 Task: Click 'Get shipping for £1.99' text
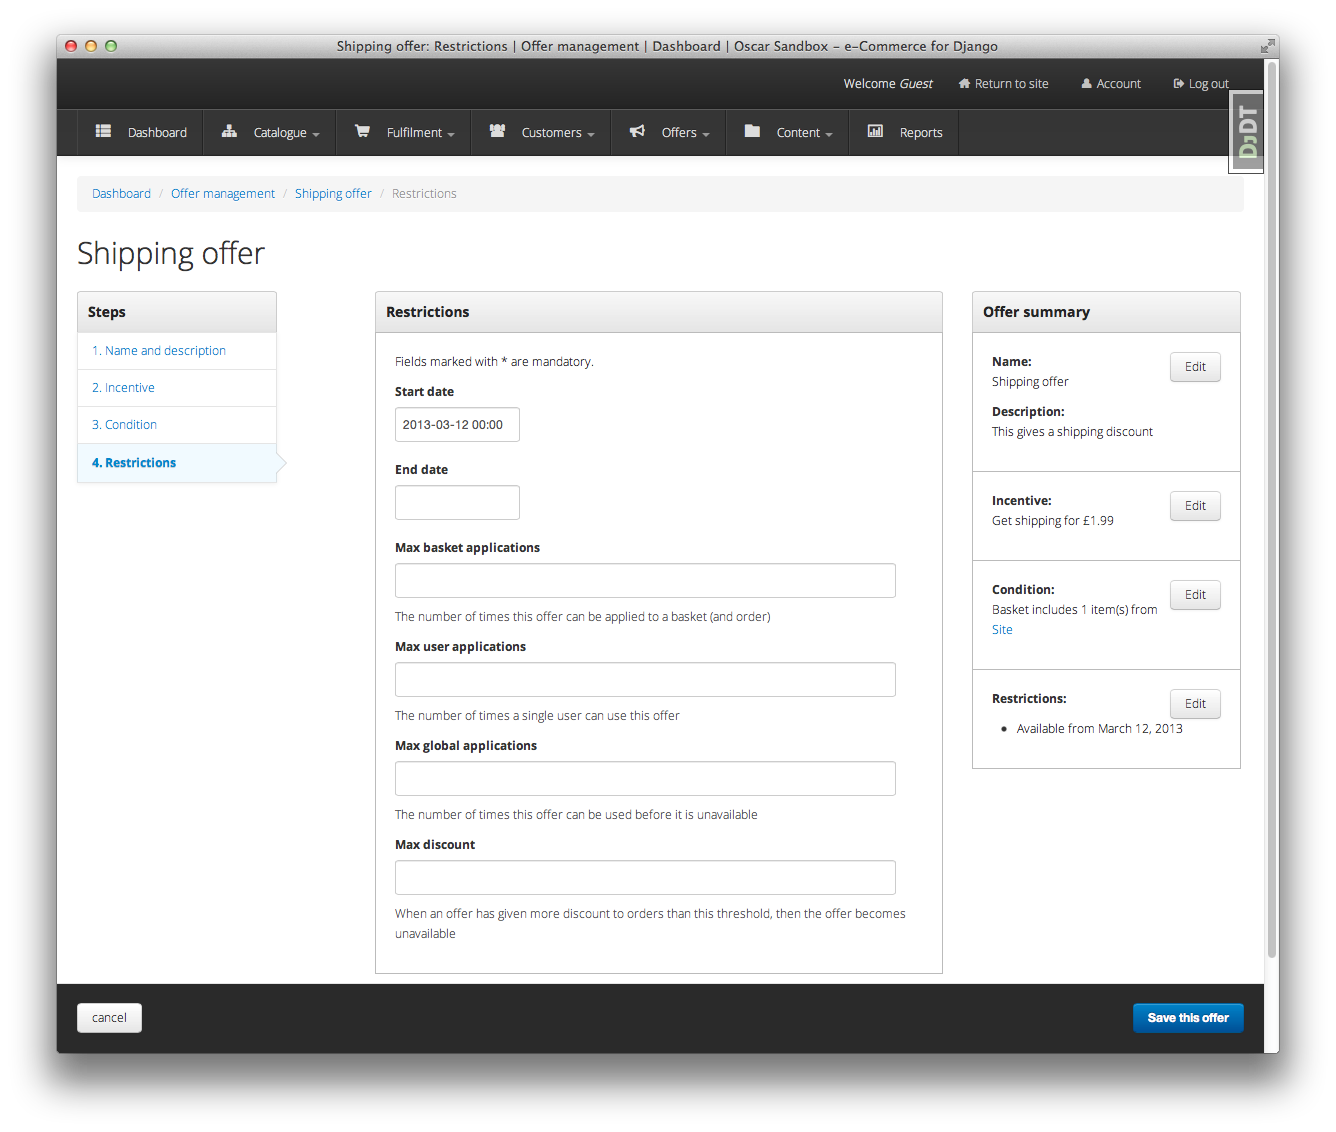click(x=1053, y=521)
